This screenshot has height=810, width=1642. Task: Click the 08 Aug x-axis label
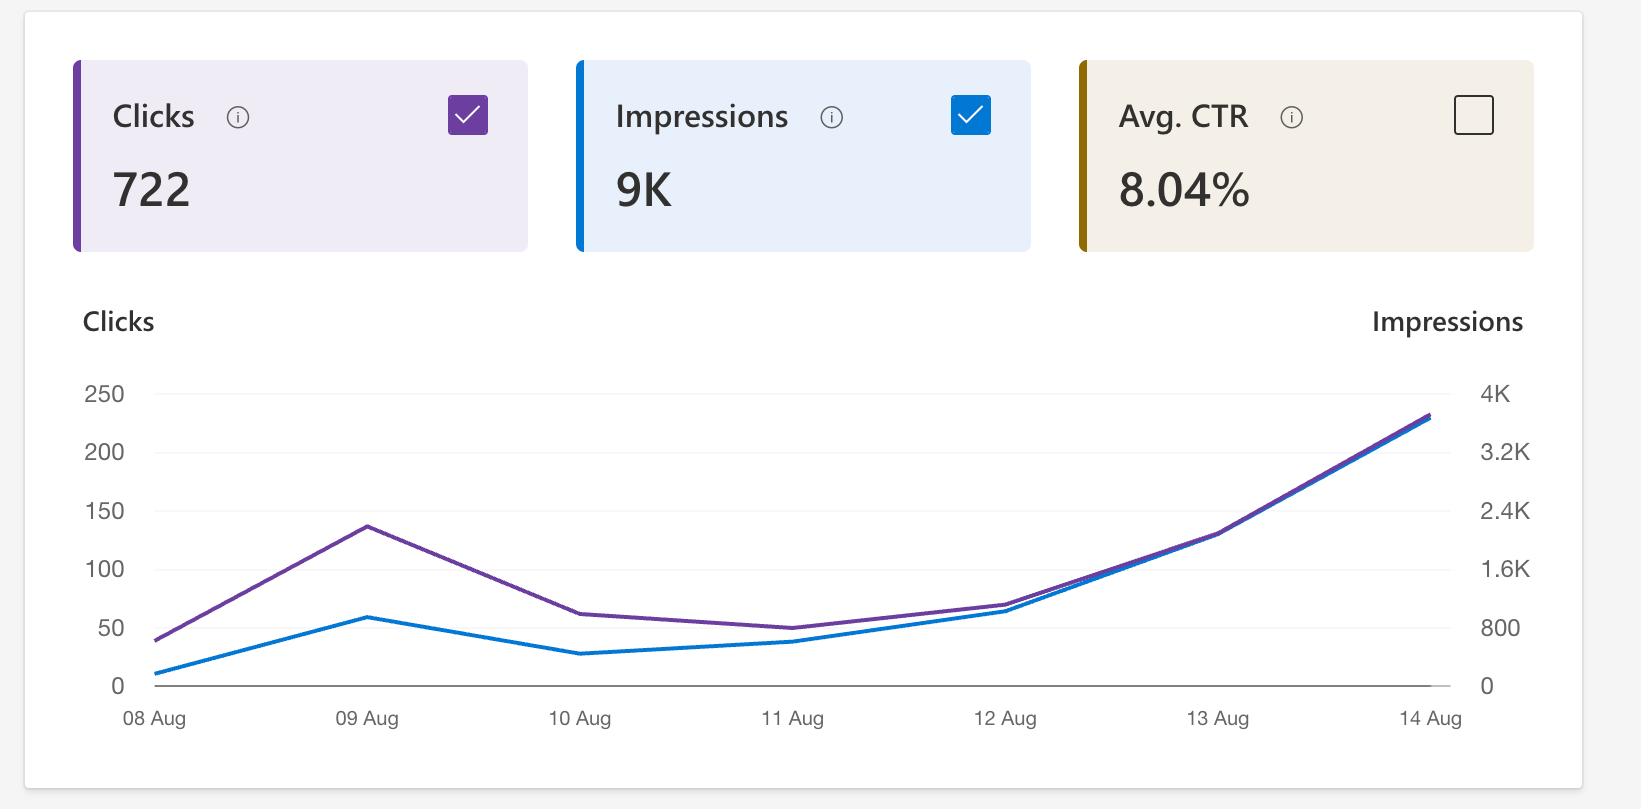pyautogui.click(x=154, y=718)
